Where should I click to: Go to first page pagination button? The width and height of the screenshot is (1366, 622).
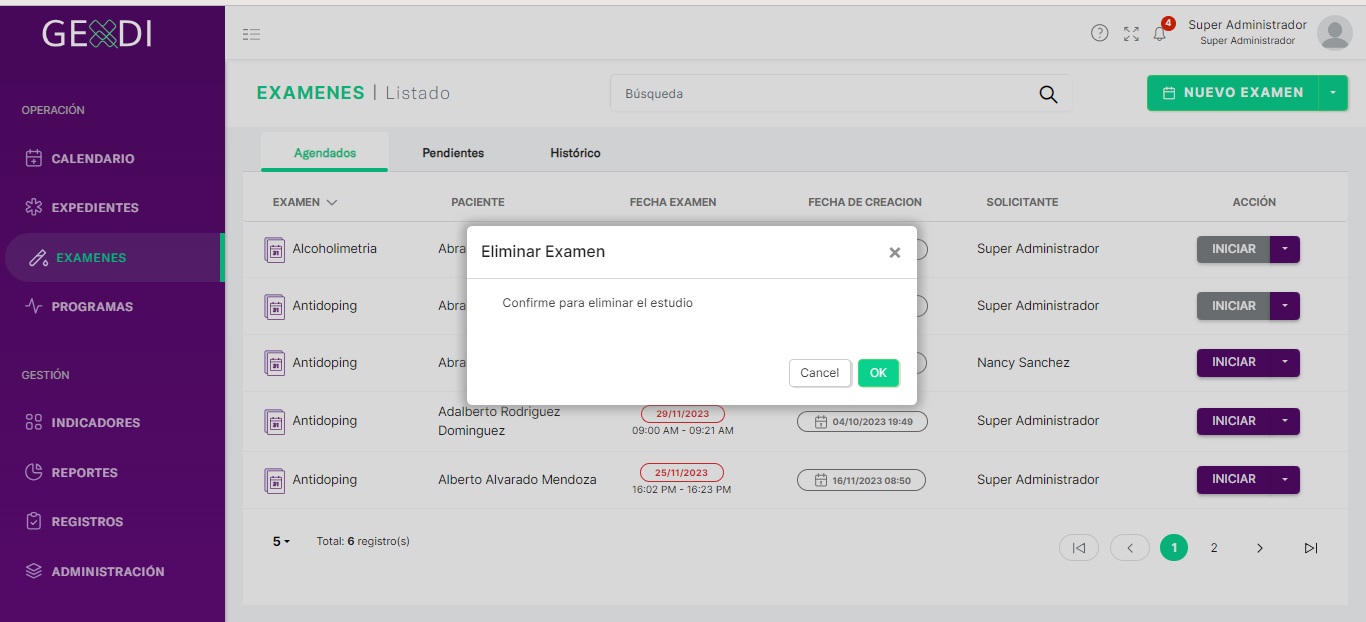[x=1079, y=548]
